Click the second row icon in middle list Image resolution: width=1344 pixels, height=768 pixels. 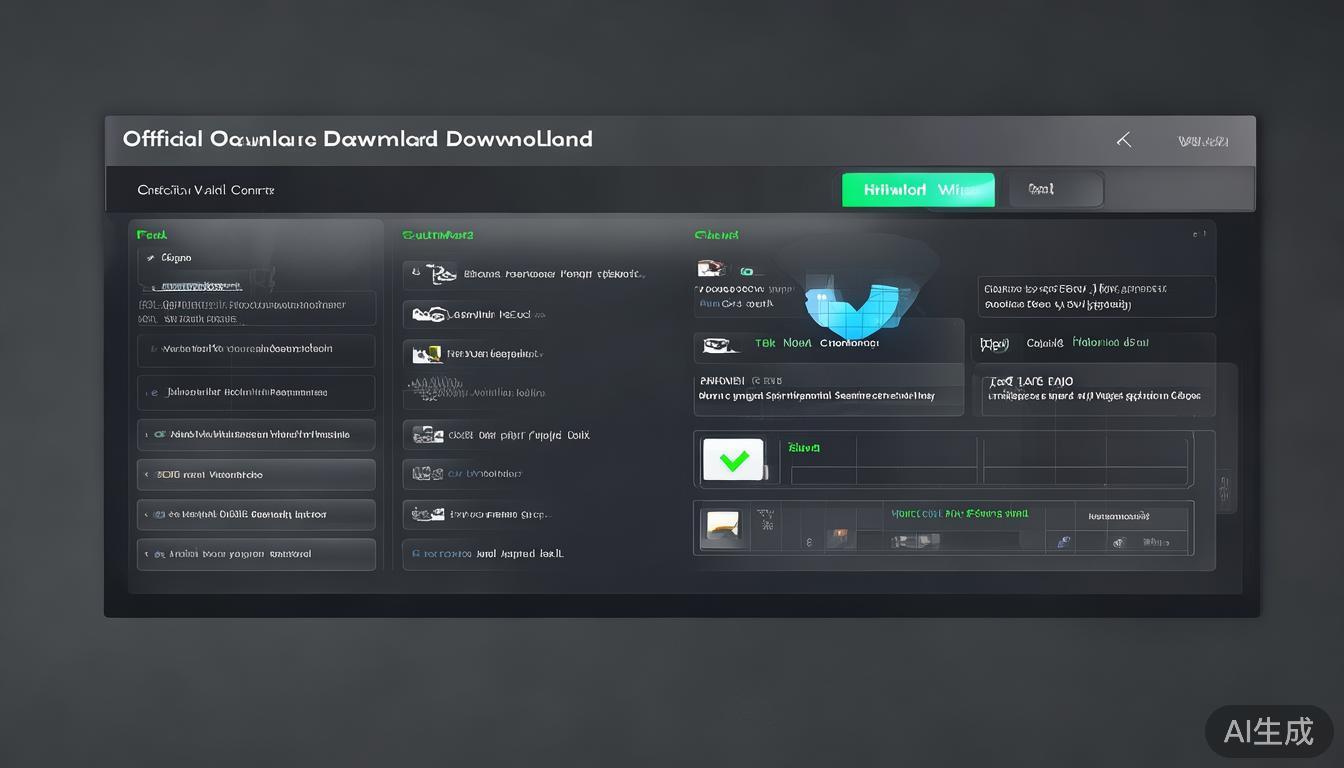429,315
